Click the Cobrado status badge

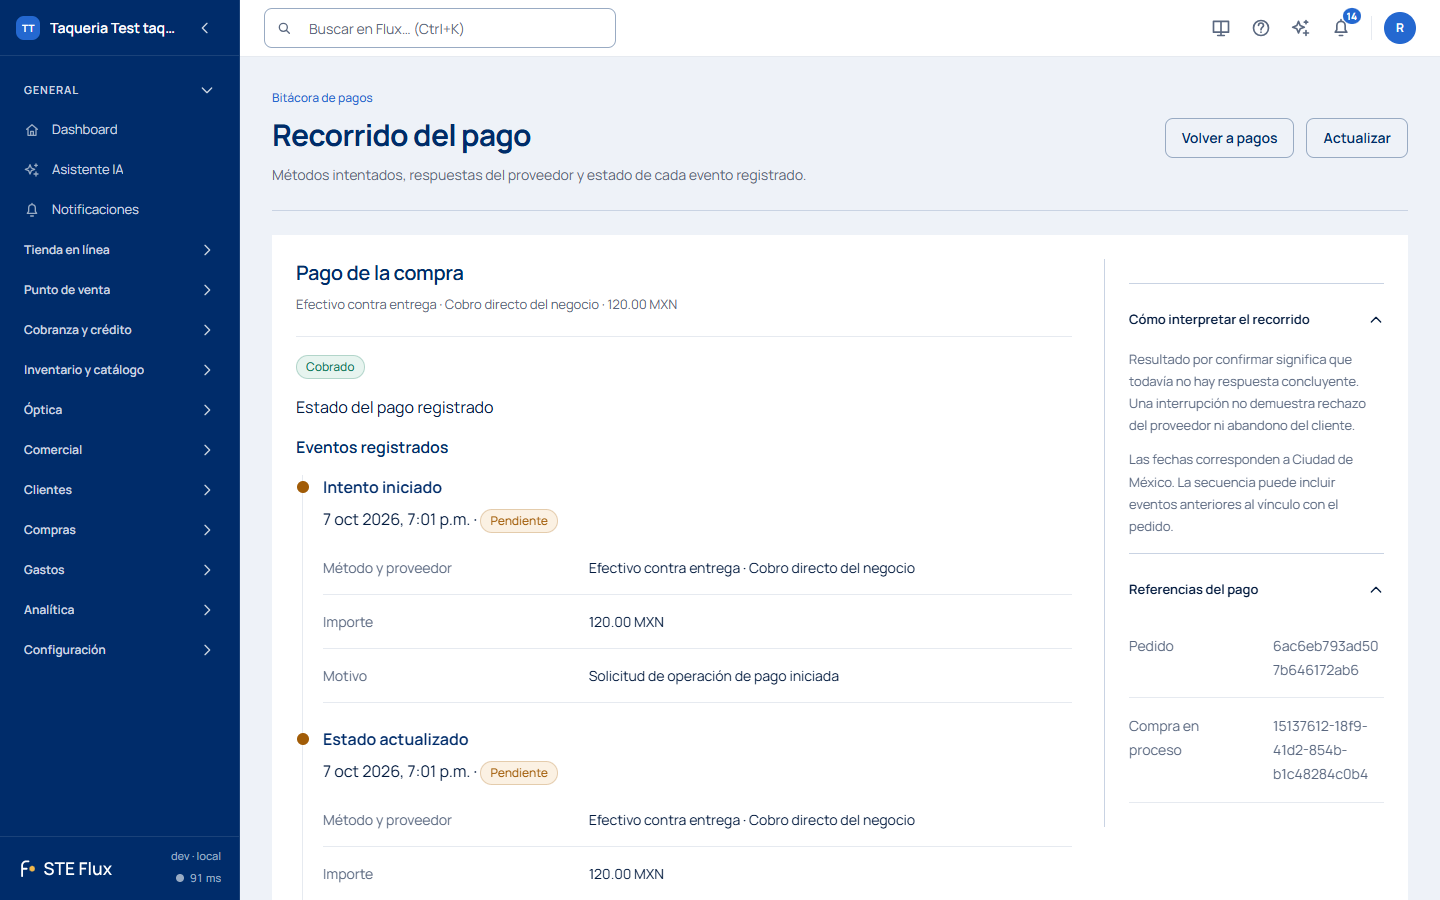point(330,367)
